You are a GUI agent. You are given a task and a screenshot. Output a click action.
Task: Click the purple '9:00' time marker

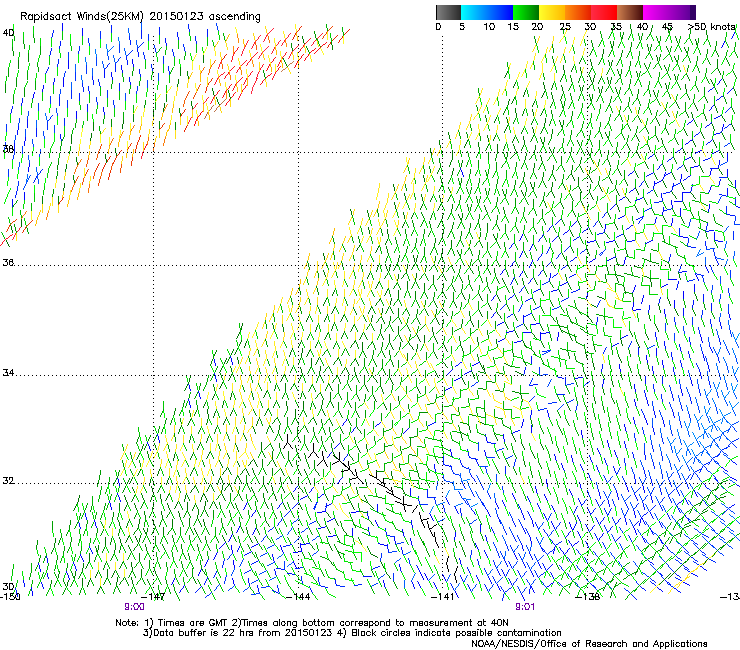coord(135,607)
